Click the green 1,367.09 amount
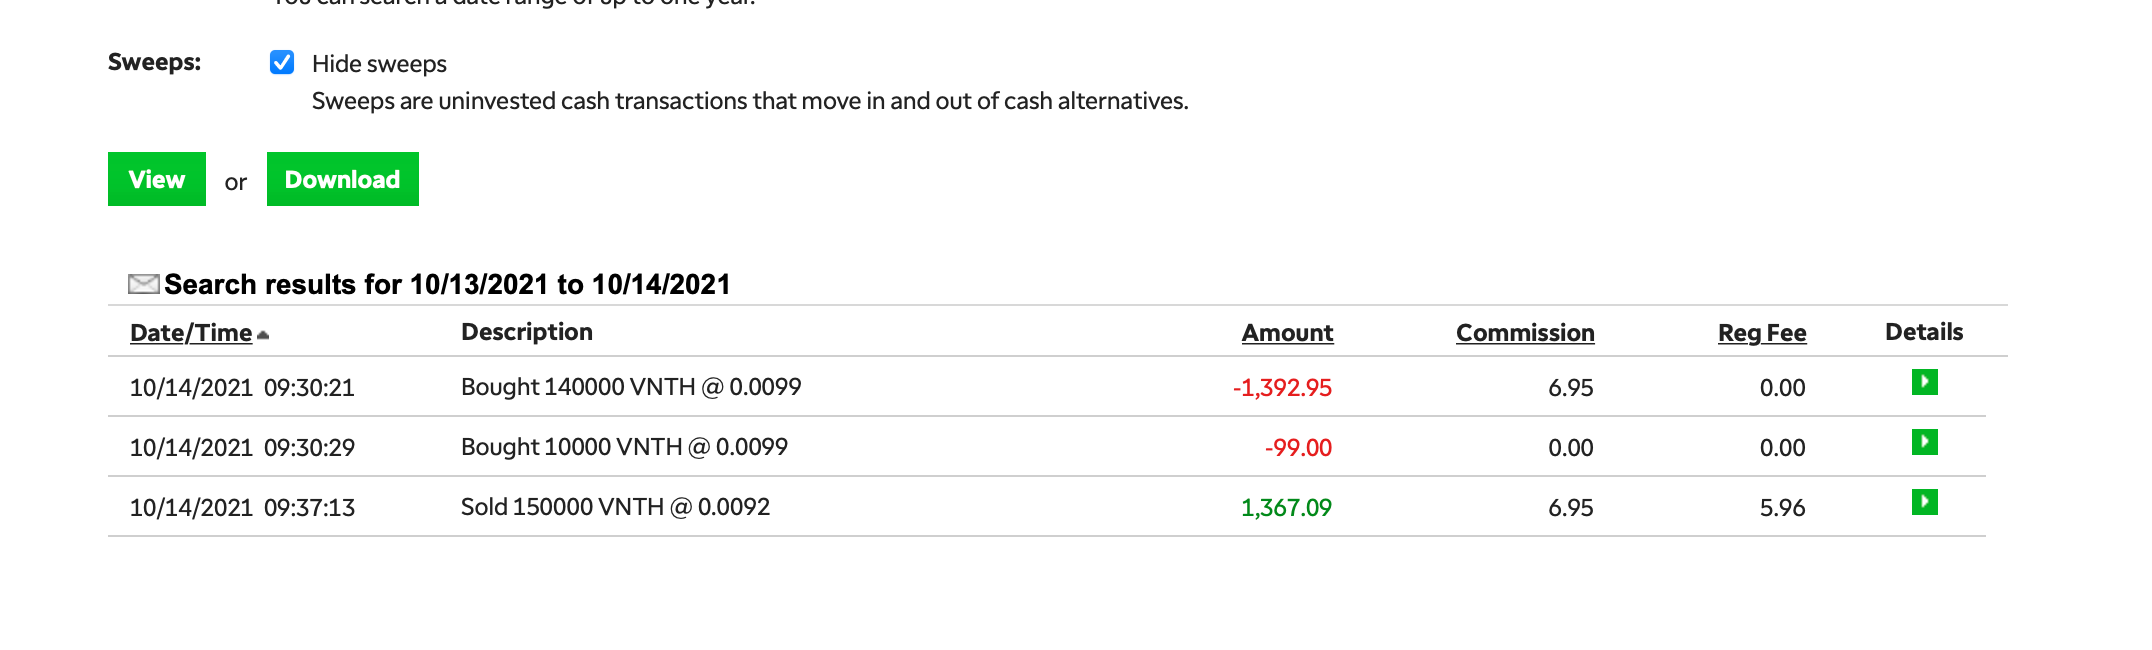The image size is (2152, 650). pyautogui.click(x=1286, y=508)
